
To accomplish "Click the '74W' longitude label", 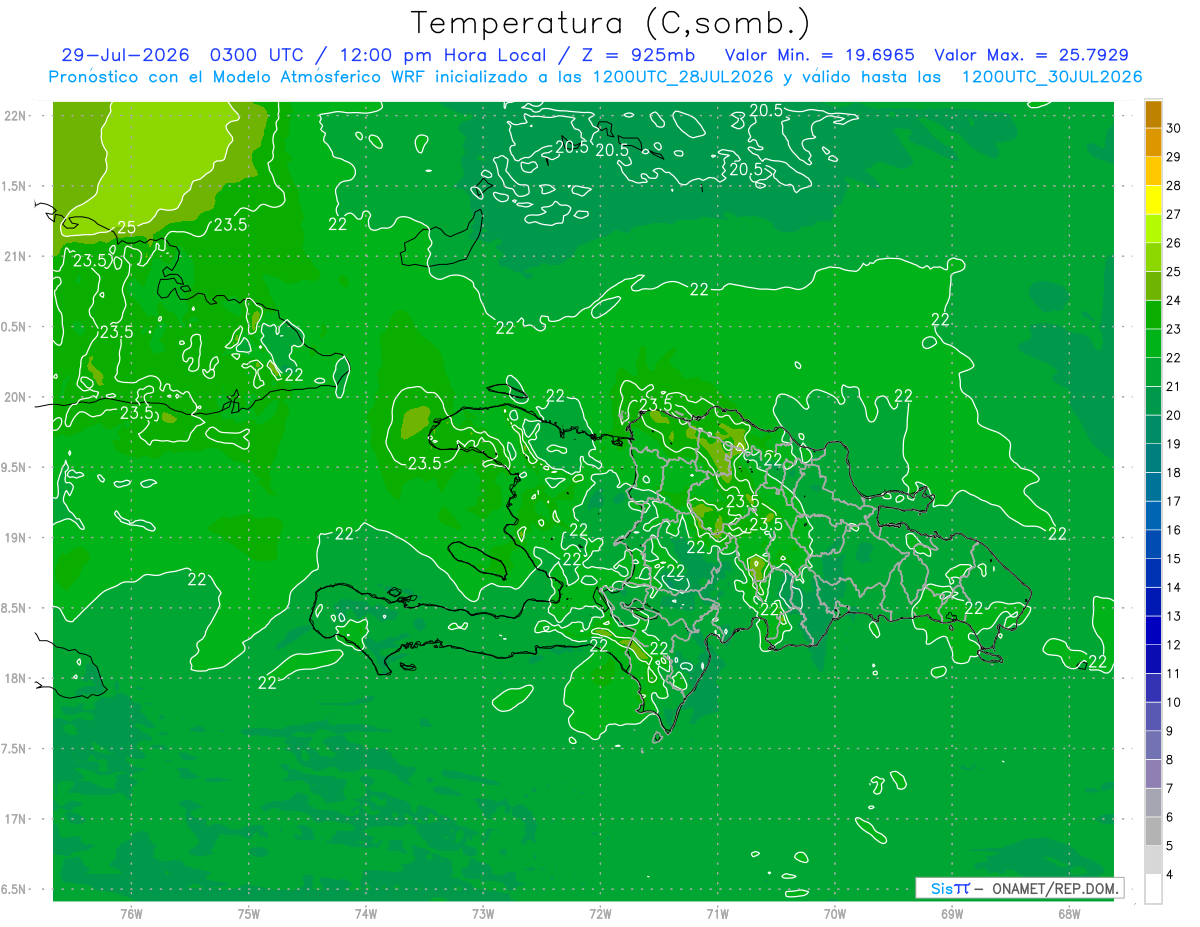I will 366,912.
